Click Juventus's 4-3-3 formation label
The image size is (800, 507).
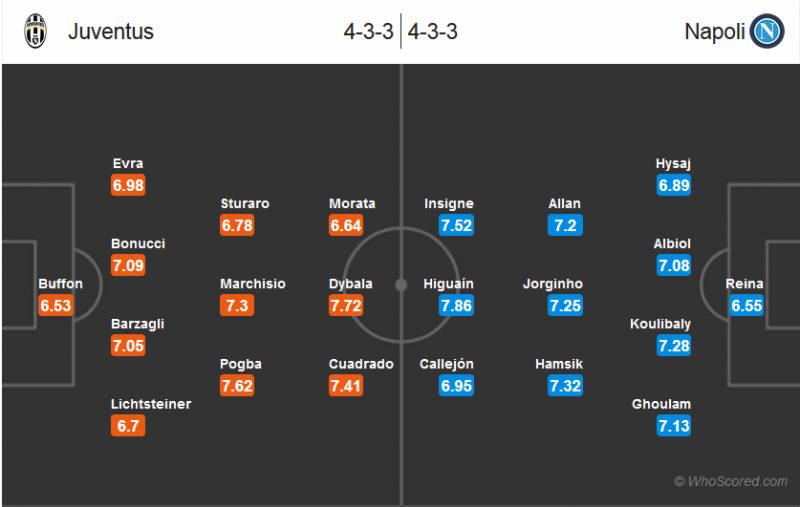click(x=368, y=32)
